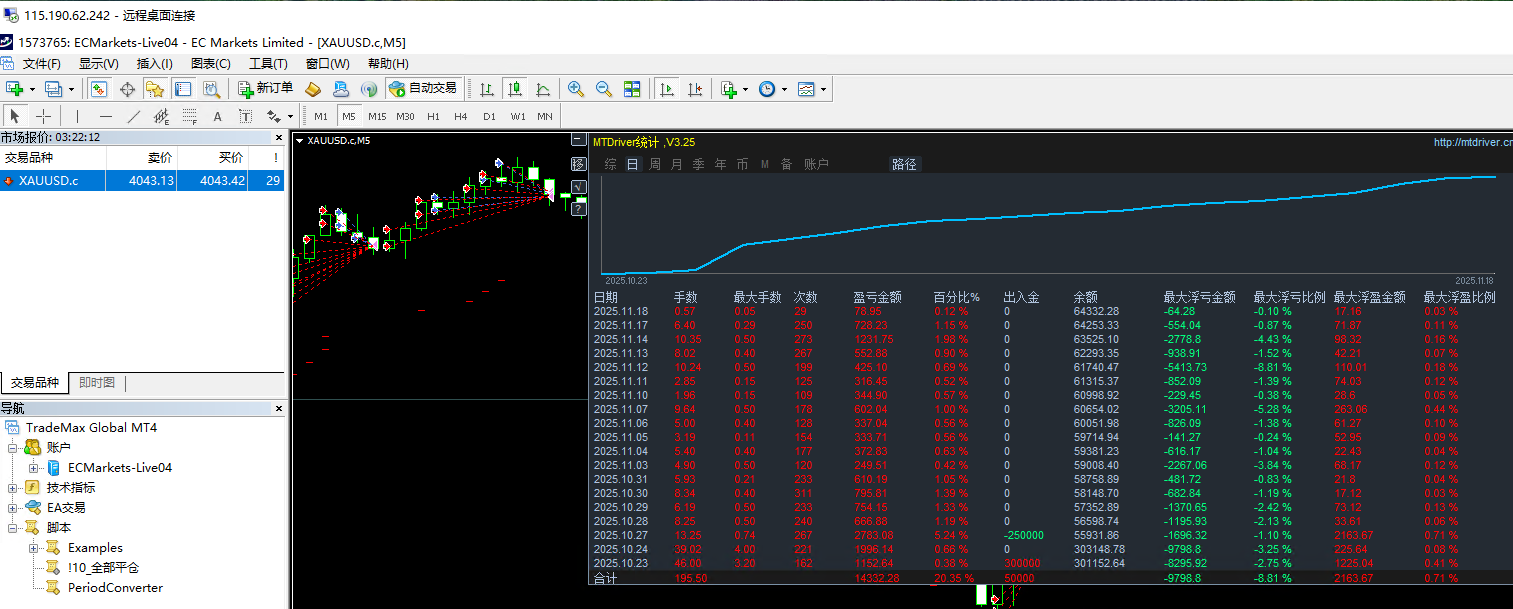
Task: Click the 新订单 new order button
Action: 265,88
